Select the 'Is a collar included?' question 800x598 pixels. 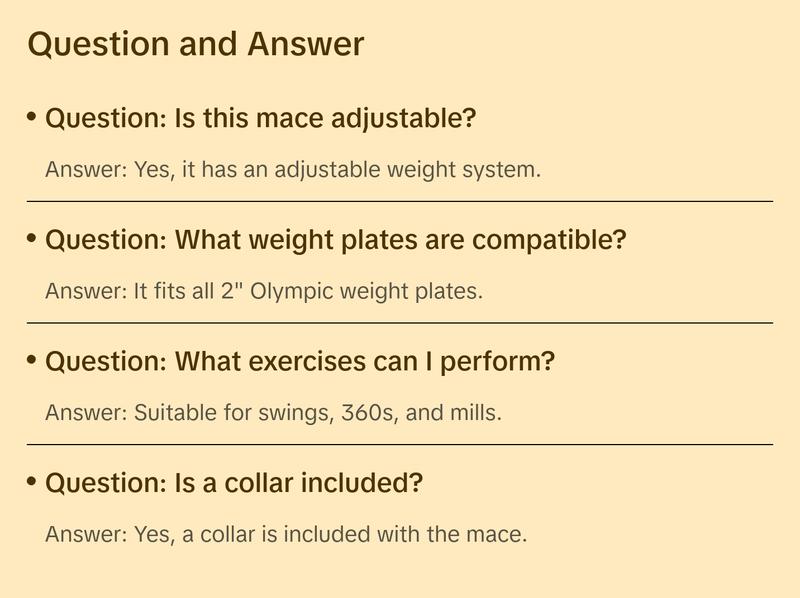pyautogui.click(x=234, y=484)
